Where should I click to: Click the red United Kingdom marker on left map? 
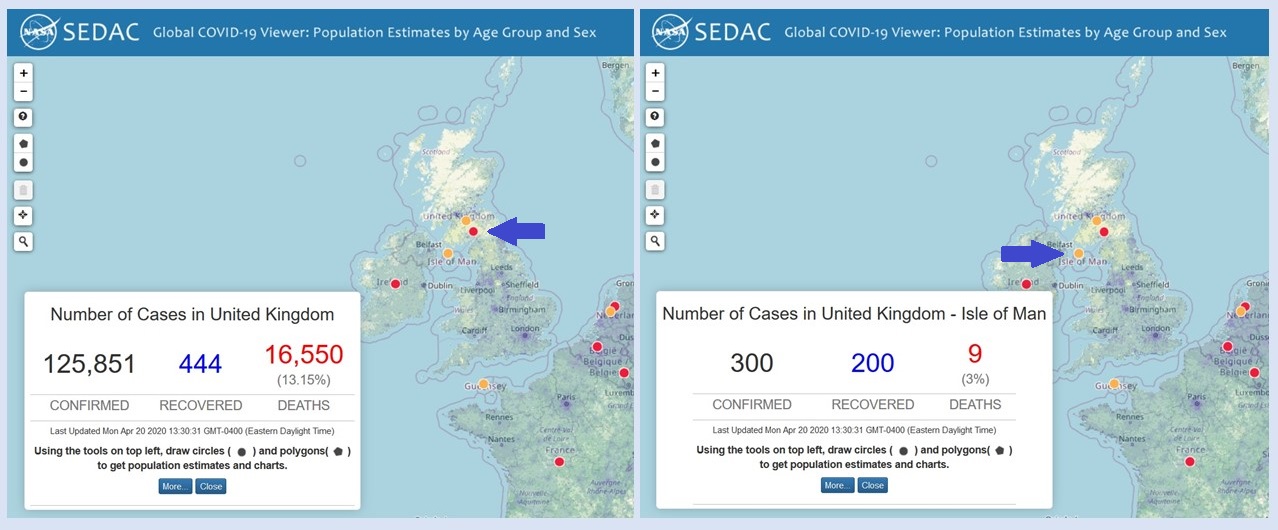coord(473,232)
